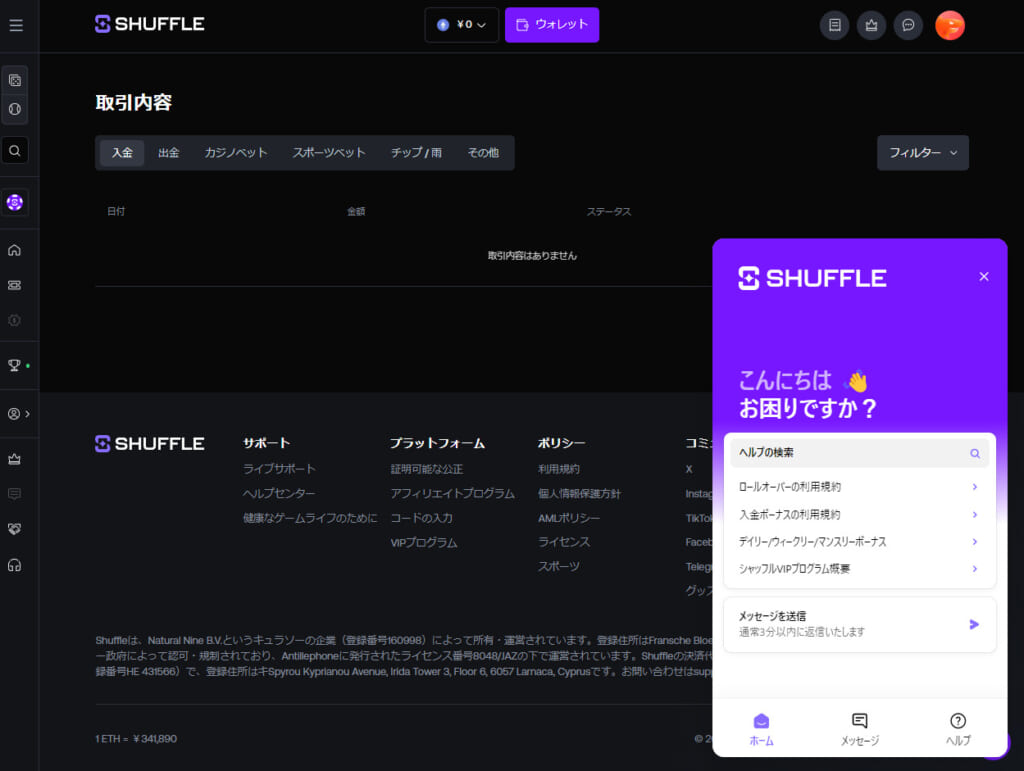Open sports ball icon in sidebar
This screenshot has height=771, width=1024.
15,109
